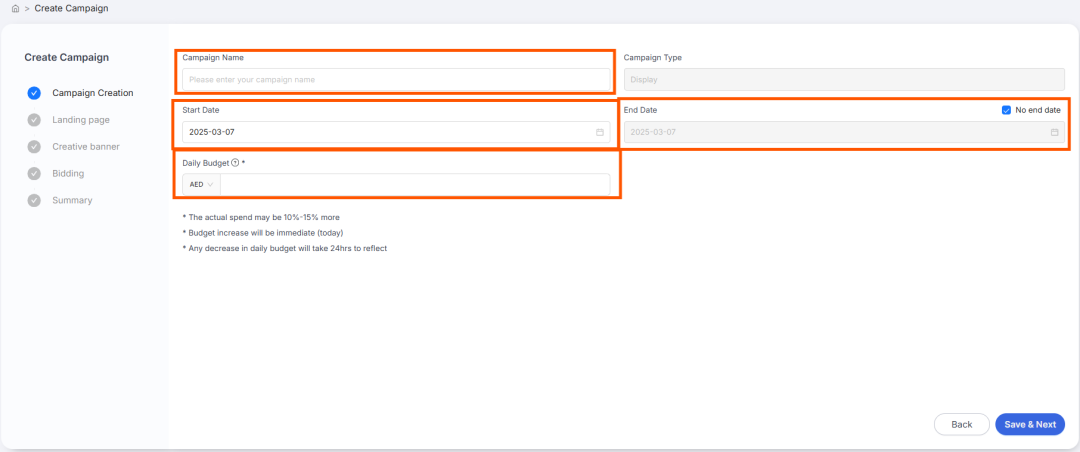Open the Summary step
This screenshot has height=452, width=1080.
pos(72,201)
